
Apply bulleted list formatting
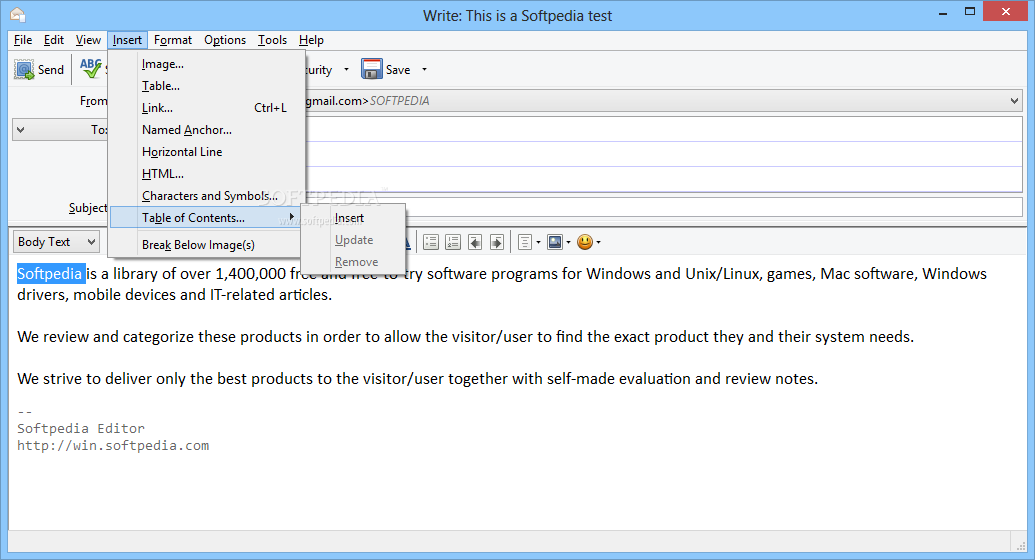click(x=431, y=242)
